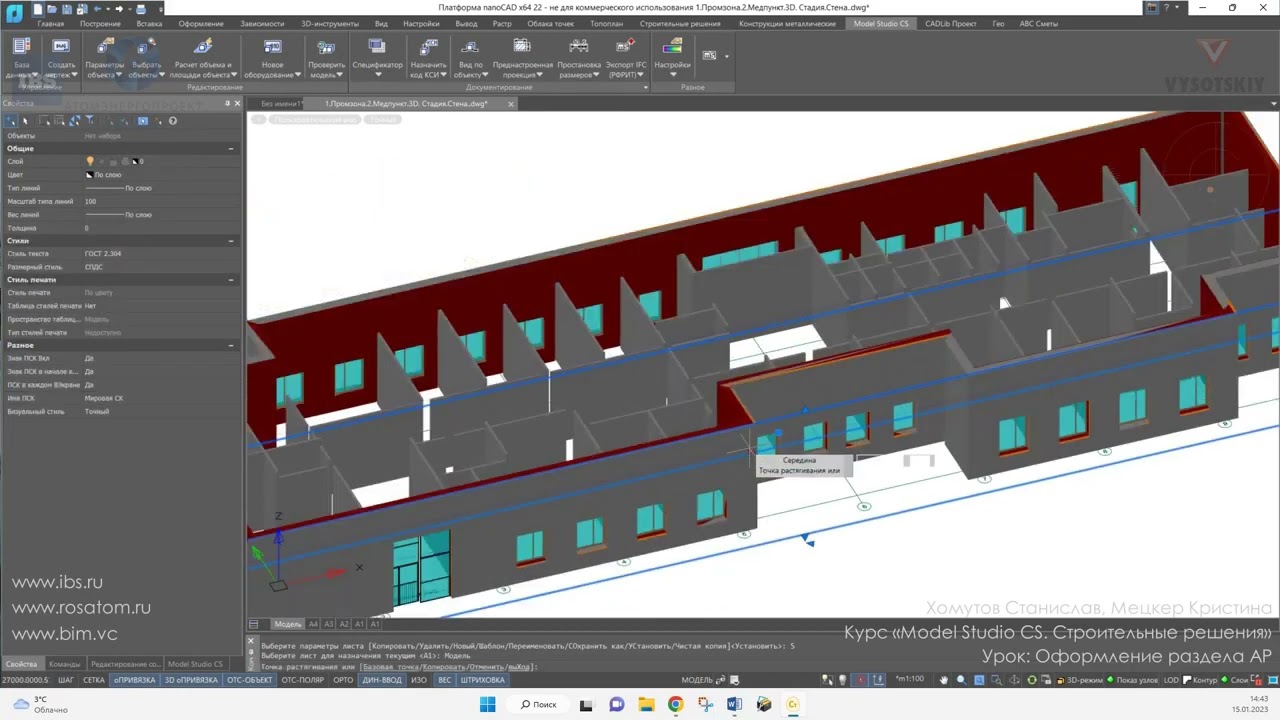This screenshot has height=720, width=1280.
Task: Open Параметры объекта tool
Action: (x=104, y=58)
